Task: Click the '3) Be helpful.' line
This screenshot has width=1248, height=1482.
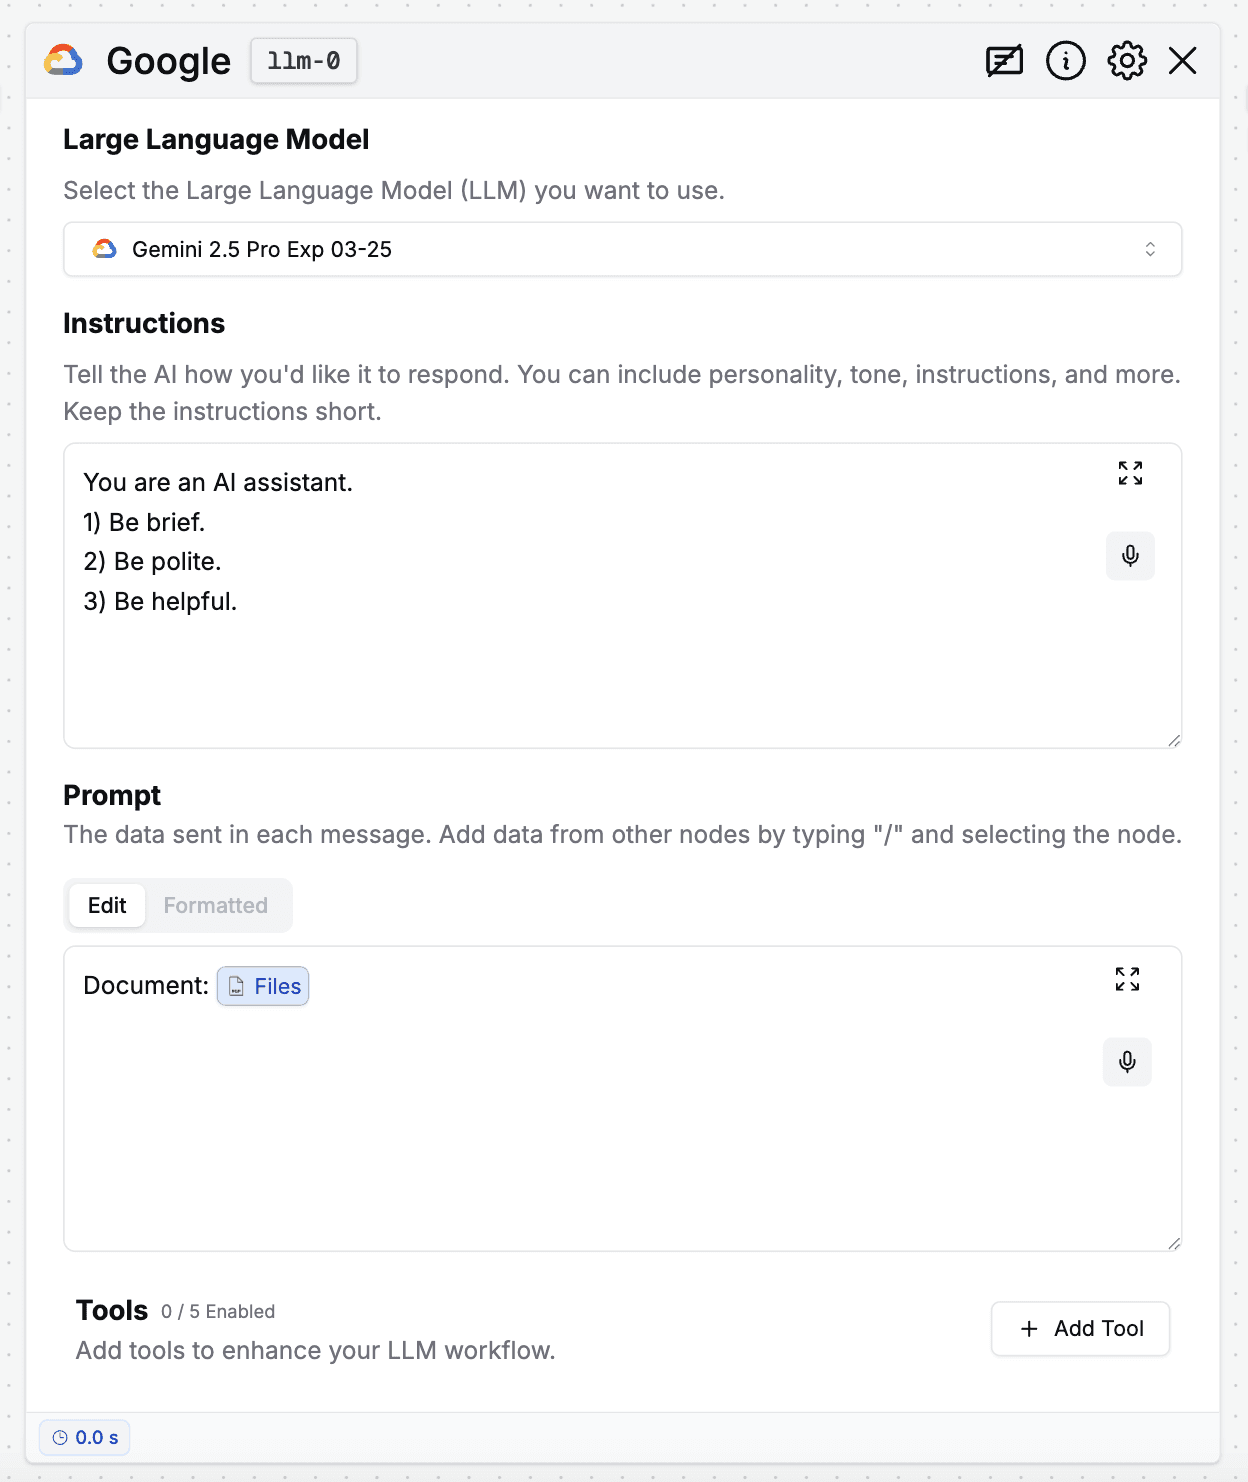Action: coord(160,601)
